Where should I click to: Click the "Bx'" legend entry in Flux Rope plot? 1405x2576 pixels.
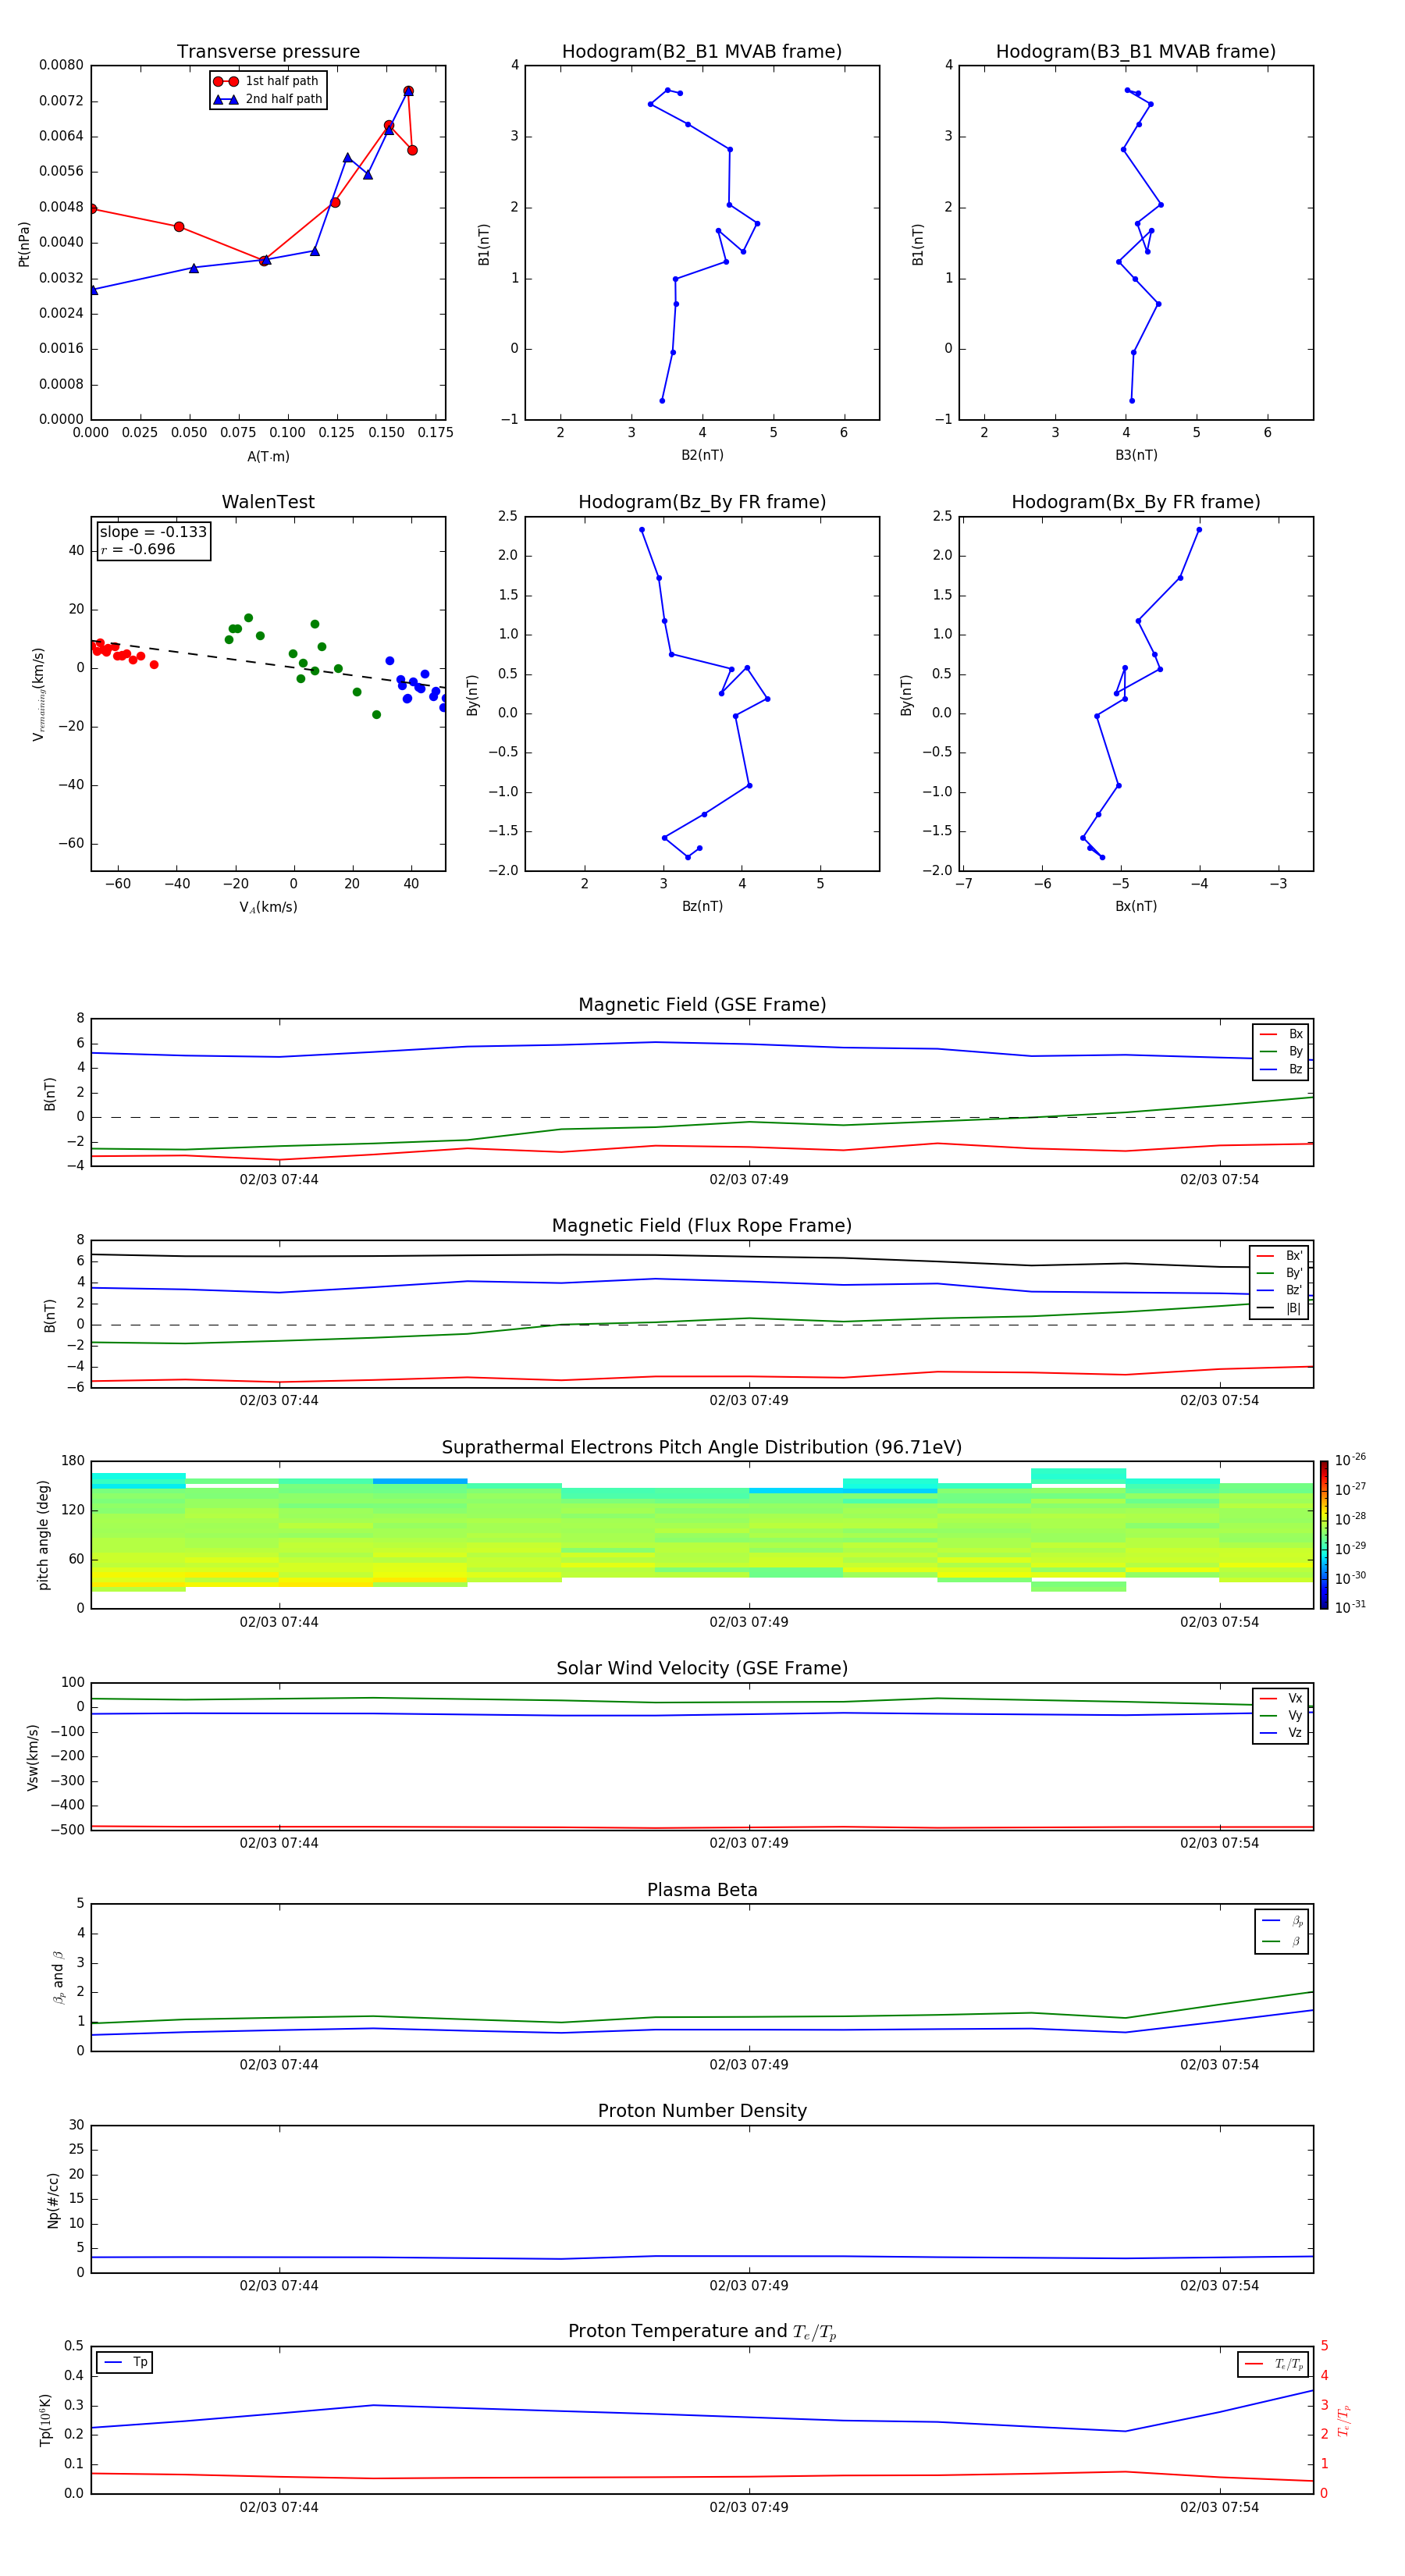point(1279,1256)
